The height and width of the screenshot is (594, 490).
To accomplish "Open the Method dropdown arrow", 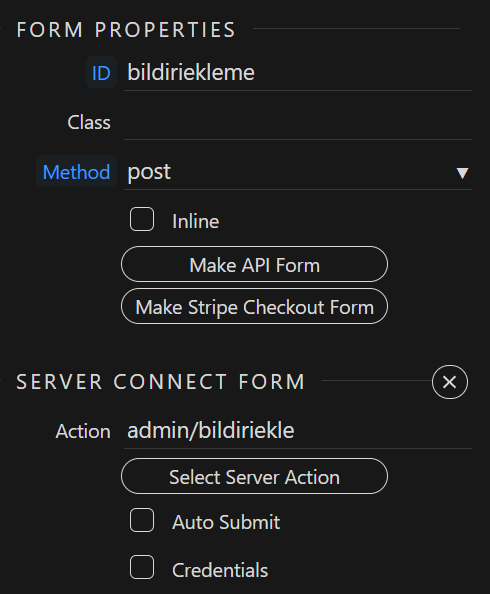I will coord(462,173).
